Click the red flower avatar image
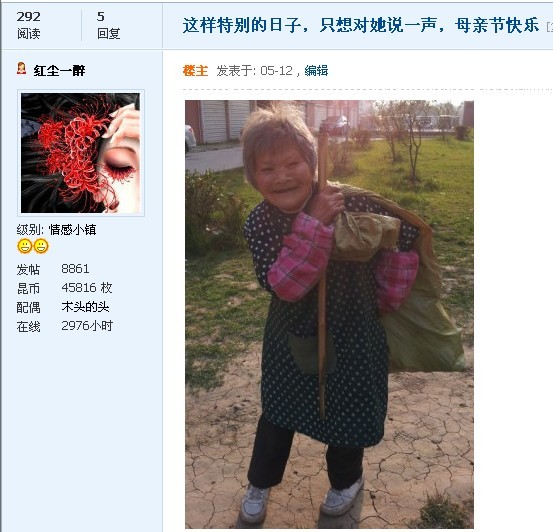 tap(80, 153)
